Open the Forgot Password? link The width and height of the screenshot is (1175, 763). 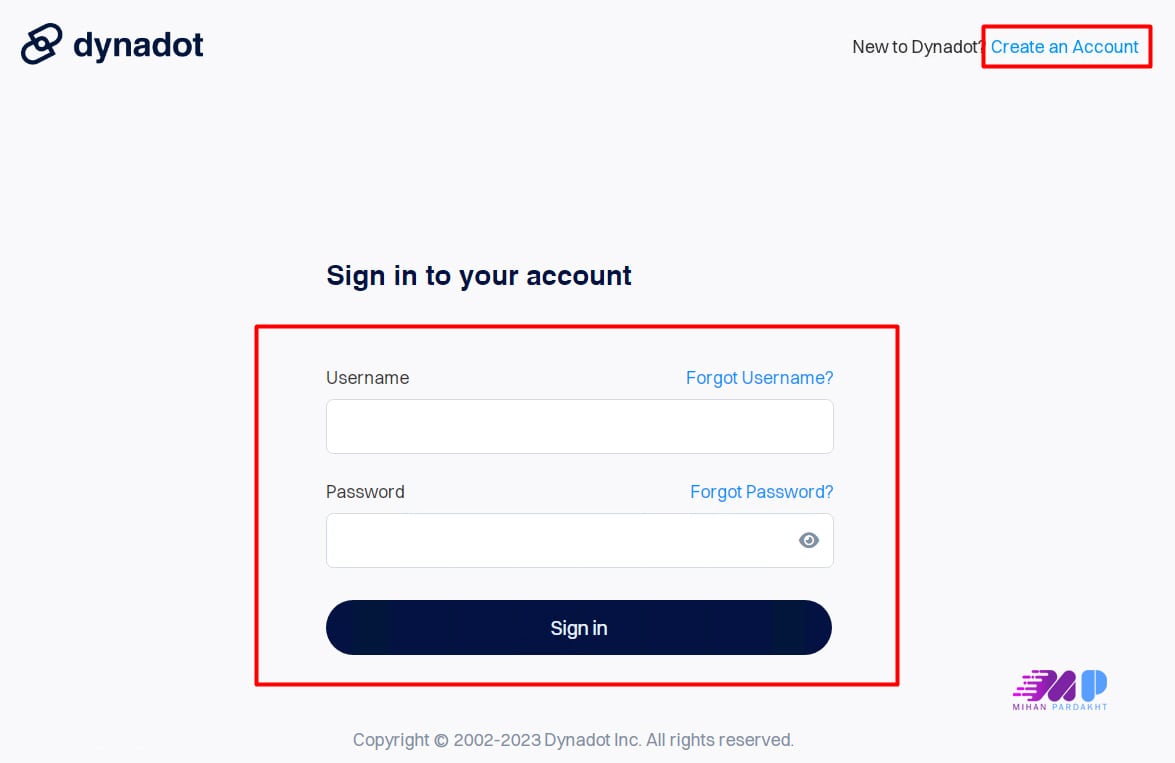coord(761,492)
